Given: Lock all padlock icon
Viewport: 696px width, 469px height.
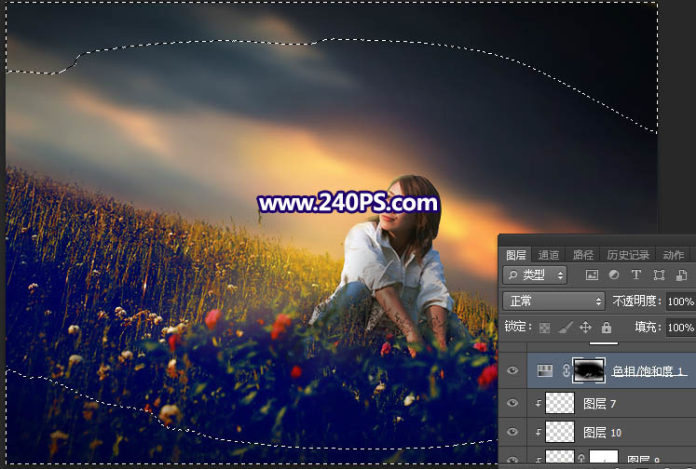Looking at the screenshot, I should pos(606,327).
